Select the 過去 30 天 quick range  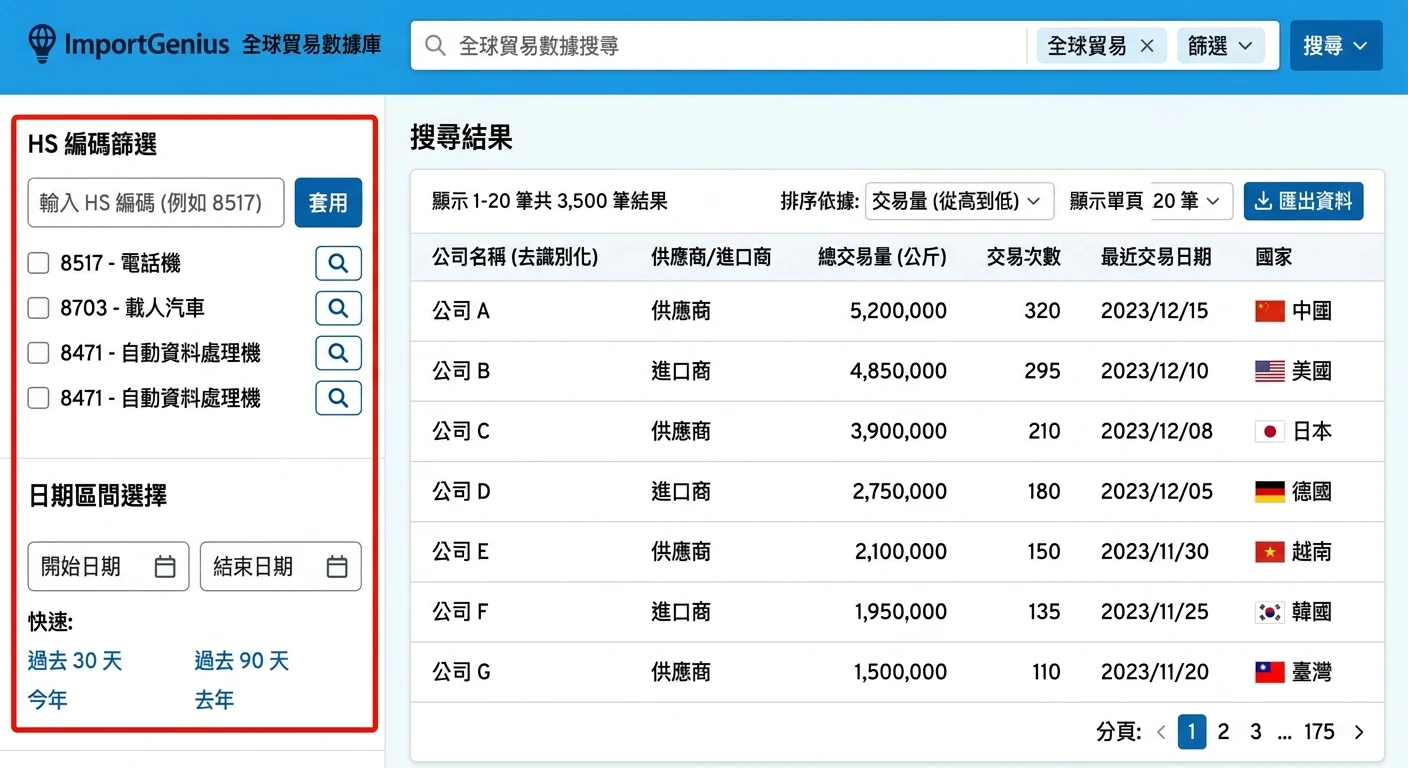[75, 661]
